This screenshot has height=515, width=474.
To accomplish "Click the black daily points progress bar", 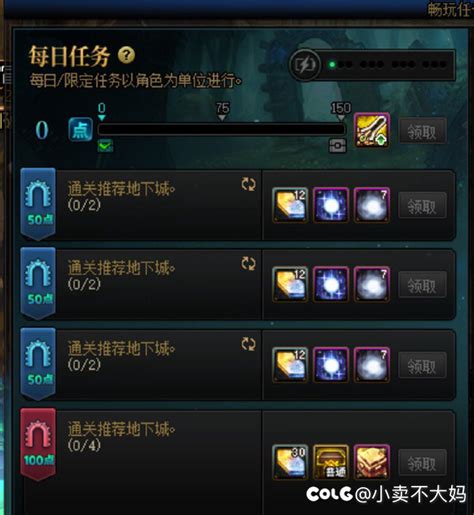I will (221, 129).
